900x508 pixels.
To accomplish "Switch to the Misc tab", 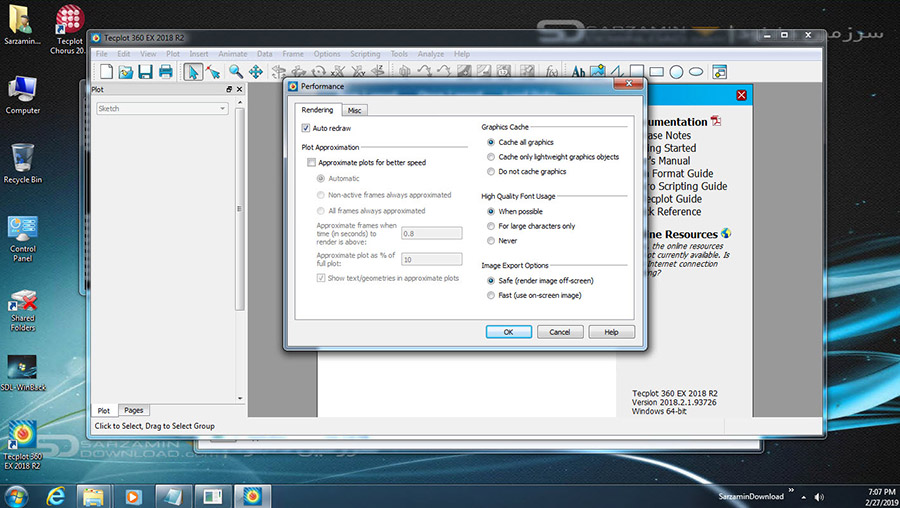I will (x=355, y=110).
